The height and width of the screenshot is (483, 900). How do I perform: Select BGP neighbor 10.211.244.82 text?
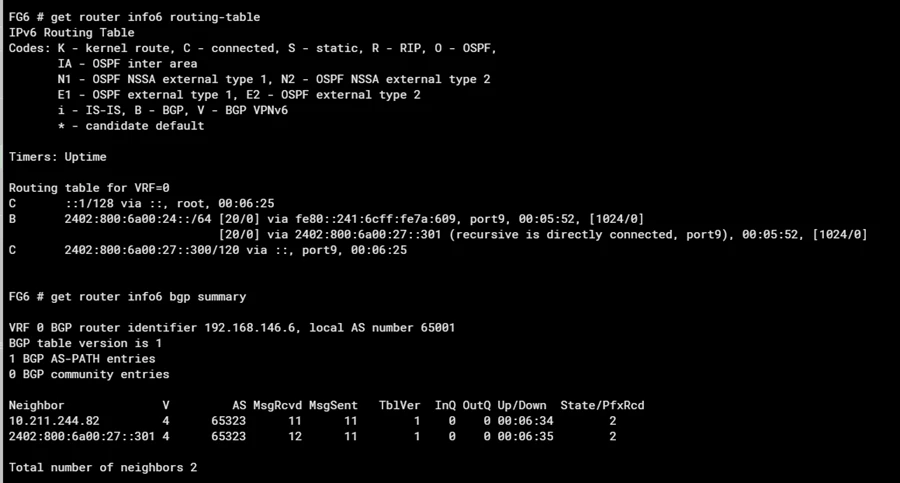coord(54,421)
